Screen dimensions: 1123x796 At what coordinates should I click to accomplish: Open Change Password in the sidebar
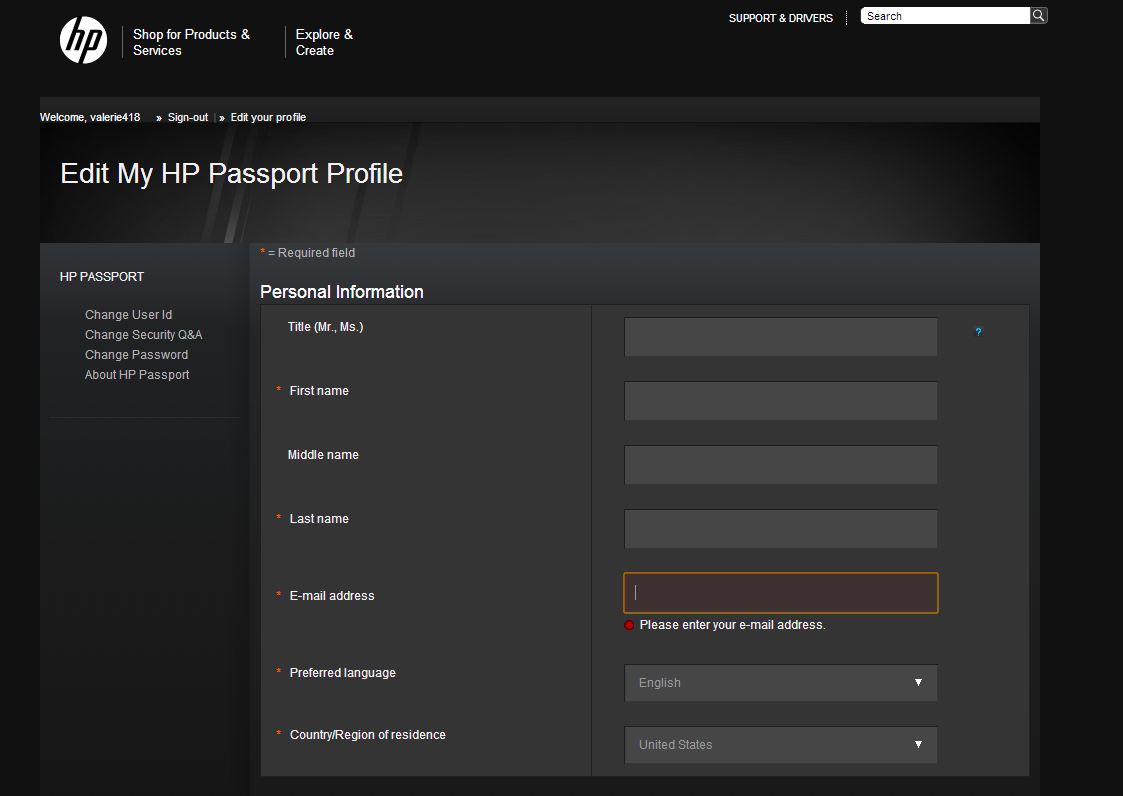click(136, 355)
